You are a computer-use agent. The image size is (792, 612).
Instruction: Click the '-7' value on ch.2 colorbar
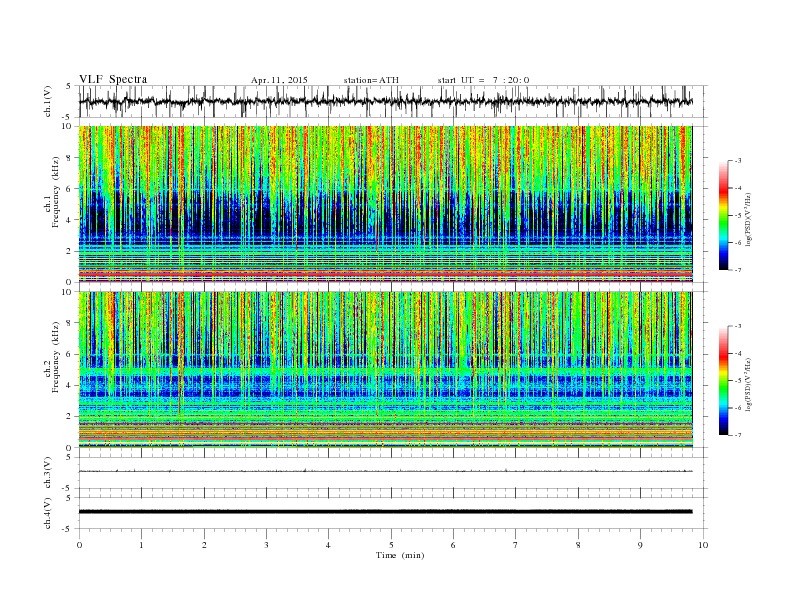click(737, 435)
